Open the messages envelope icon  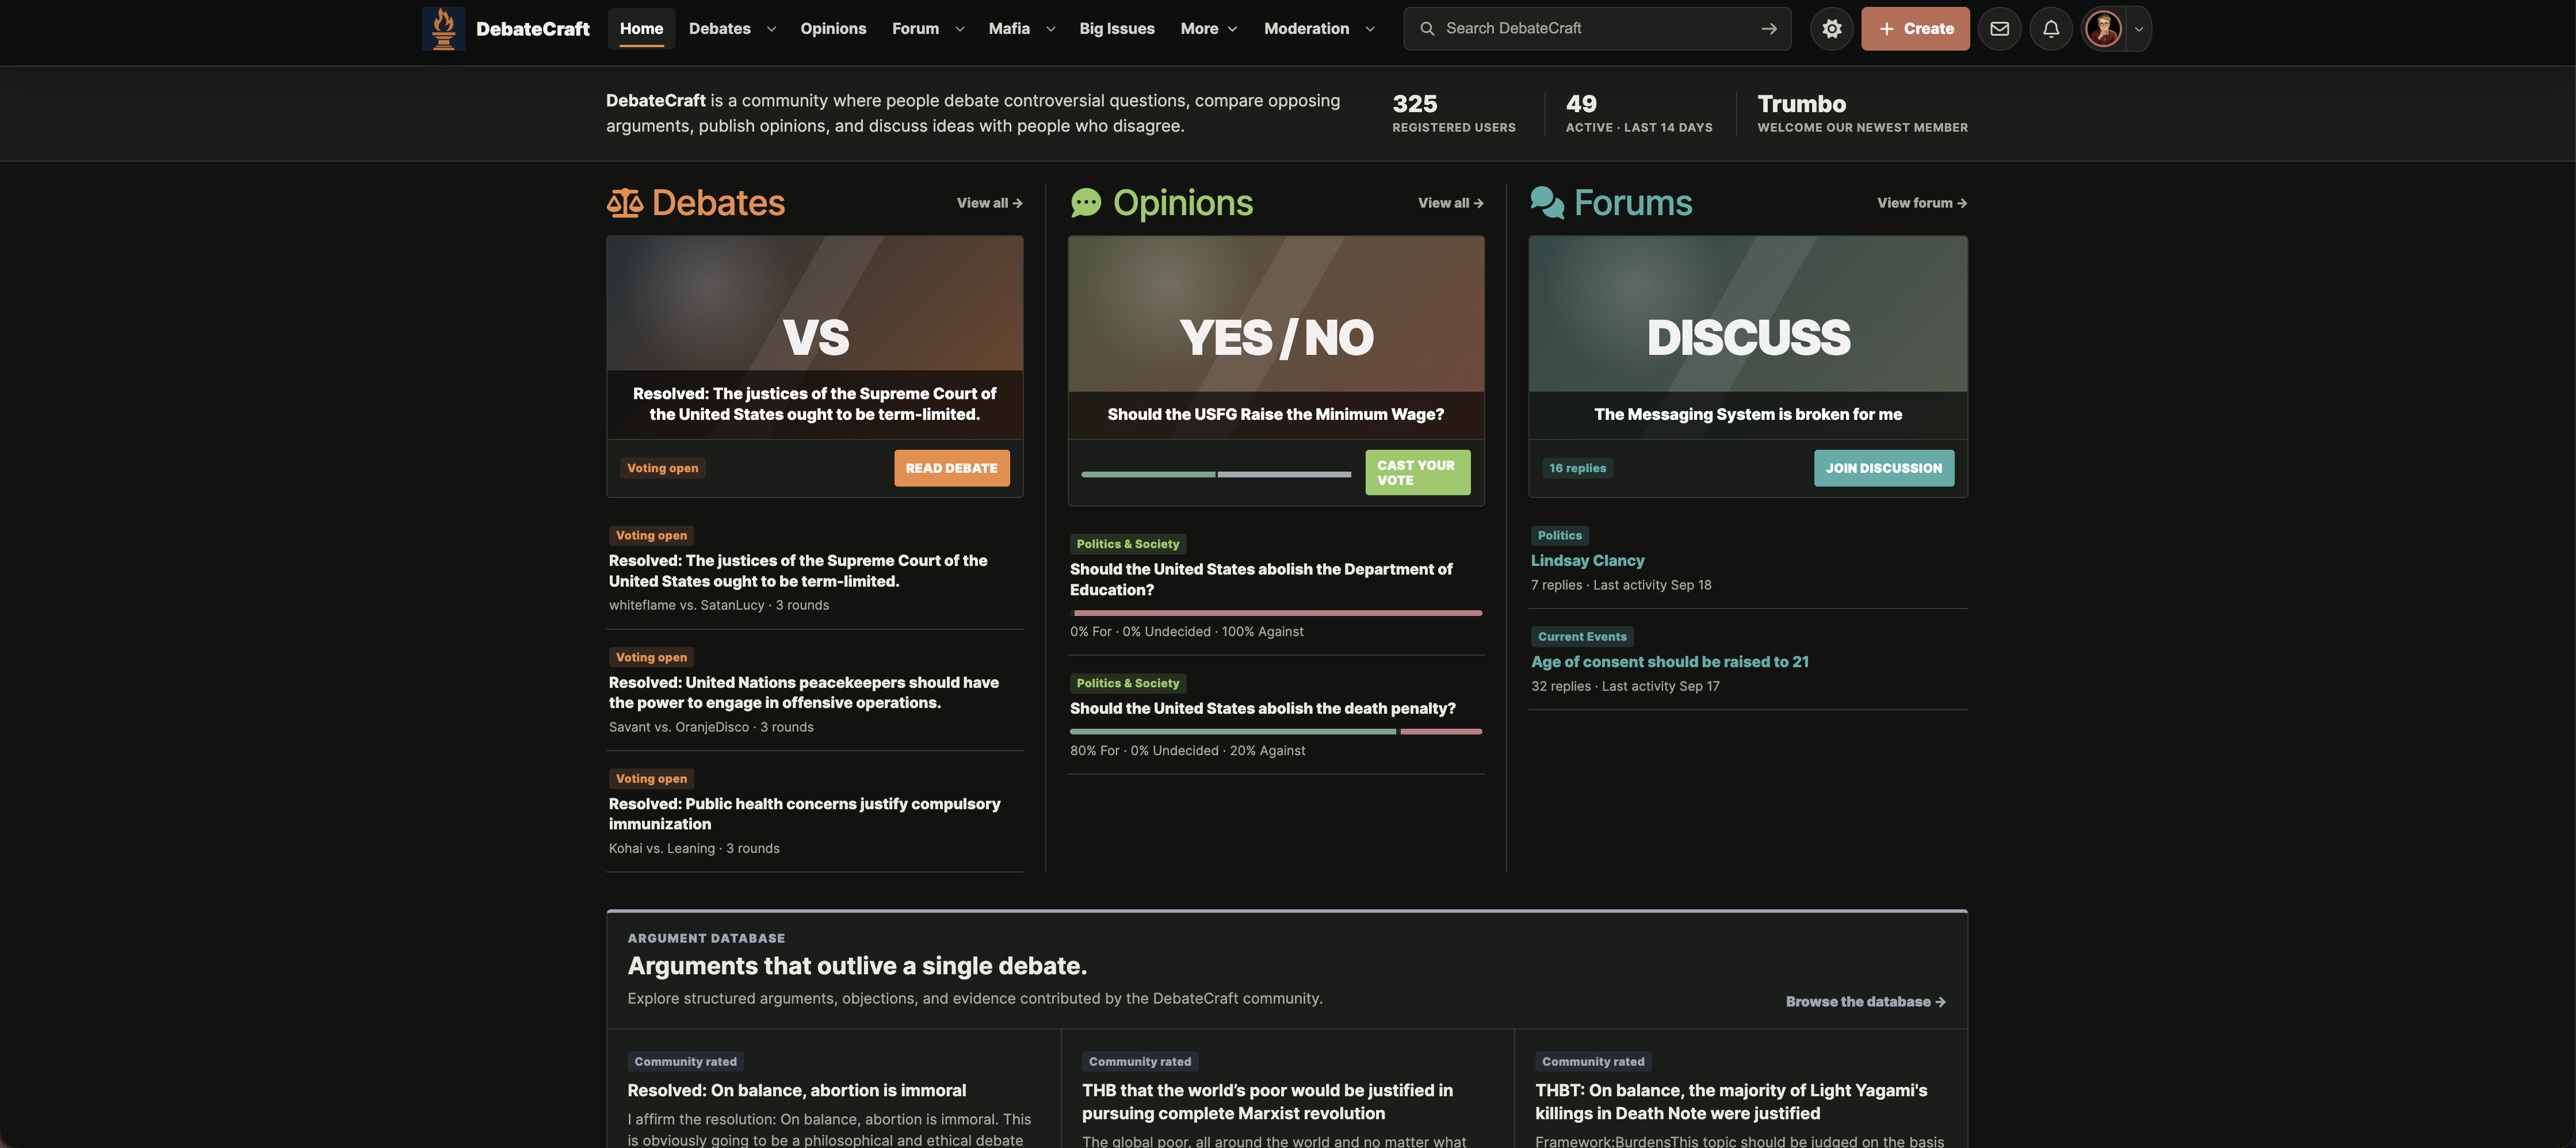(x=1999, y=29)
